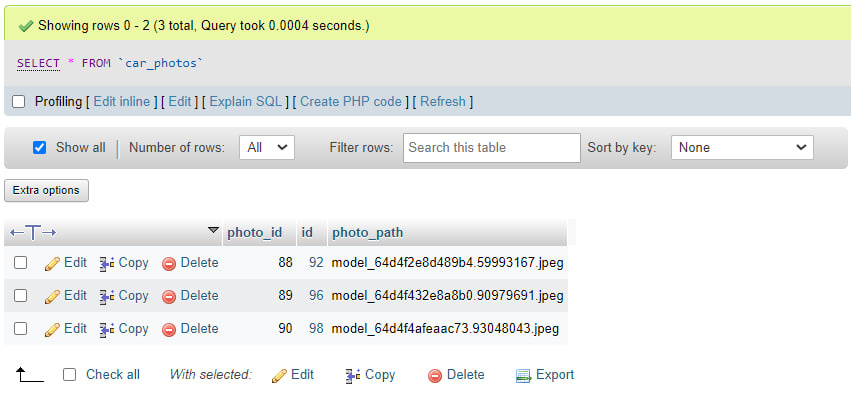Open the Number of rows dropdown
The image size is (851, 393).
[x=266, y=148]
